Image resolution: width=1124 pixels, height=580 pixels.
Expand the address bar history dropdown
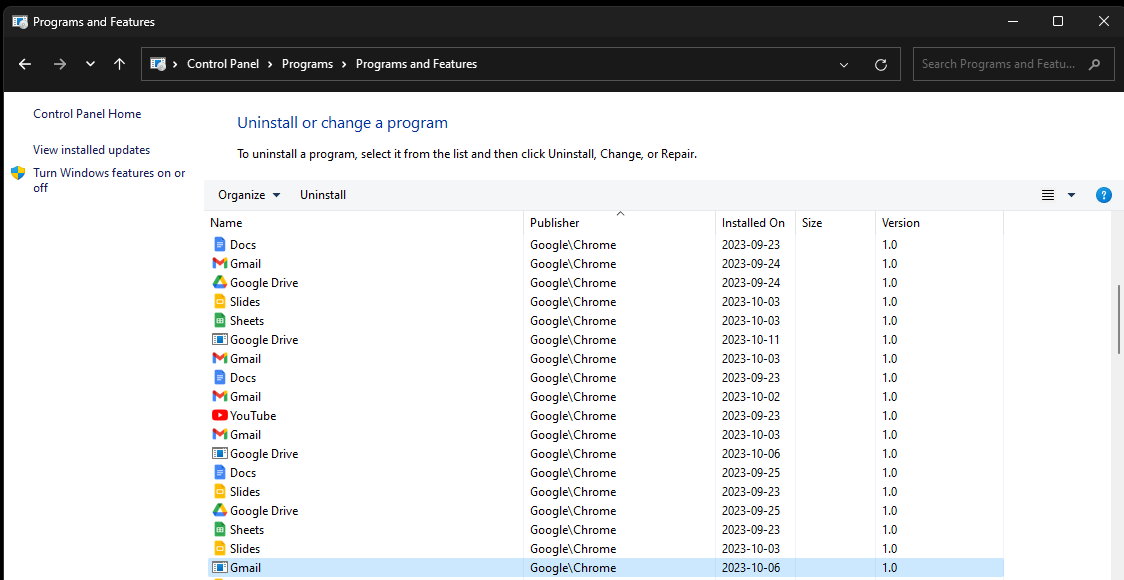coord(845,64)
